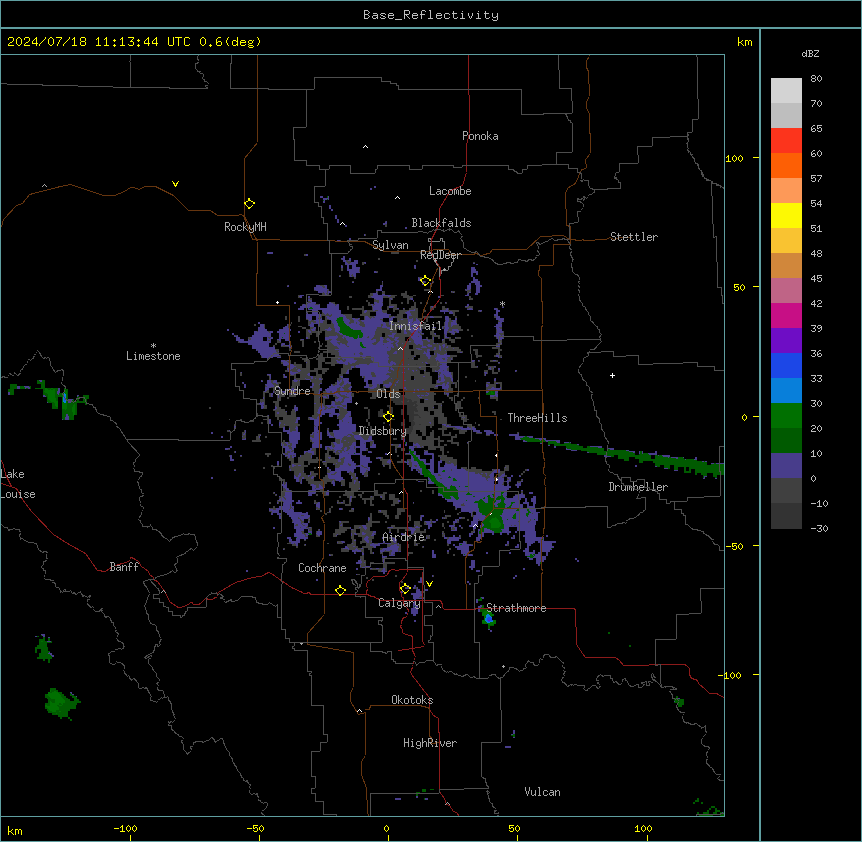Screen dimensions: 862x842
Task: Click the RockyMH label
Action: [245, 227]
